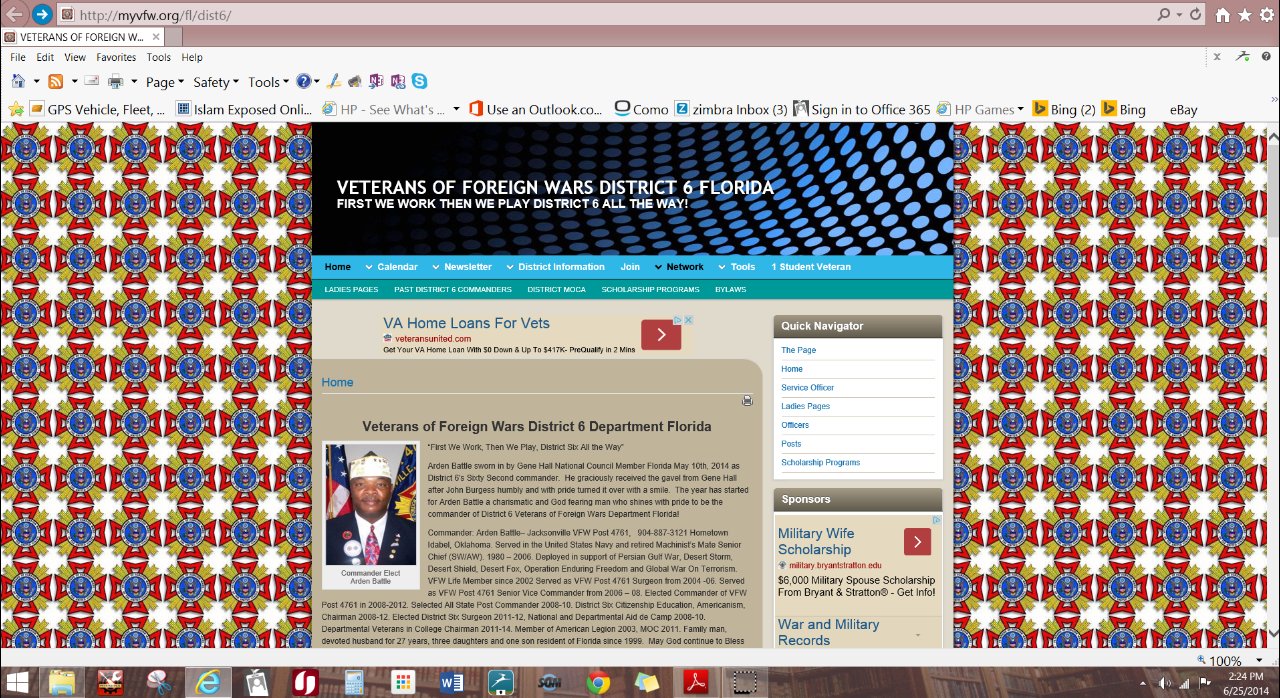Open OneNote icon in the command bar
The height and width of the screenshot is (698, 1280).
tap(375, 81)
